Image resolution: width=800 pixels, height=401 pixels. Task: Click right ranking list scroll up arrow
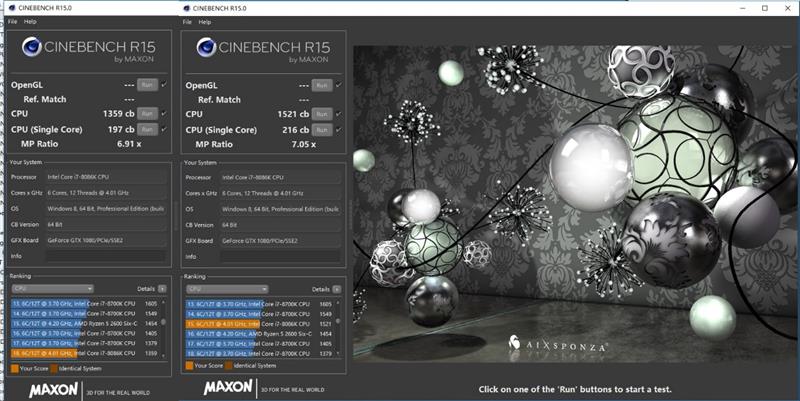[338, 303]
